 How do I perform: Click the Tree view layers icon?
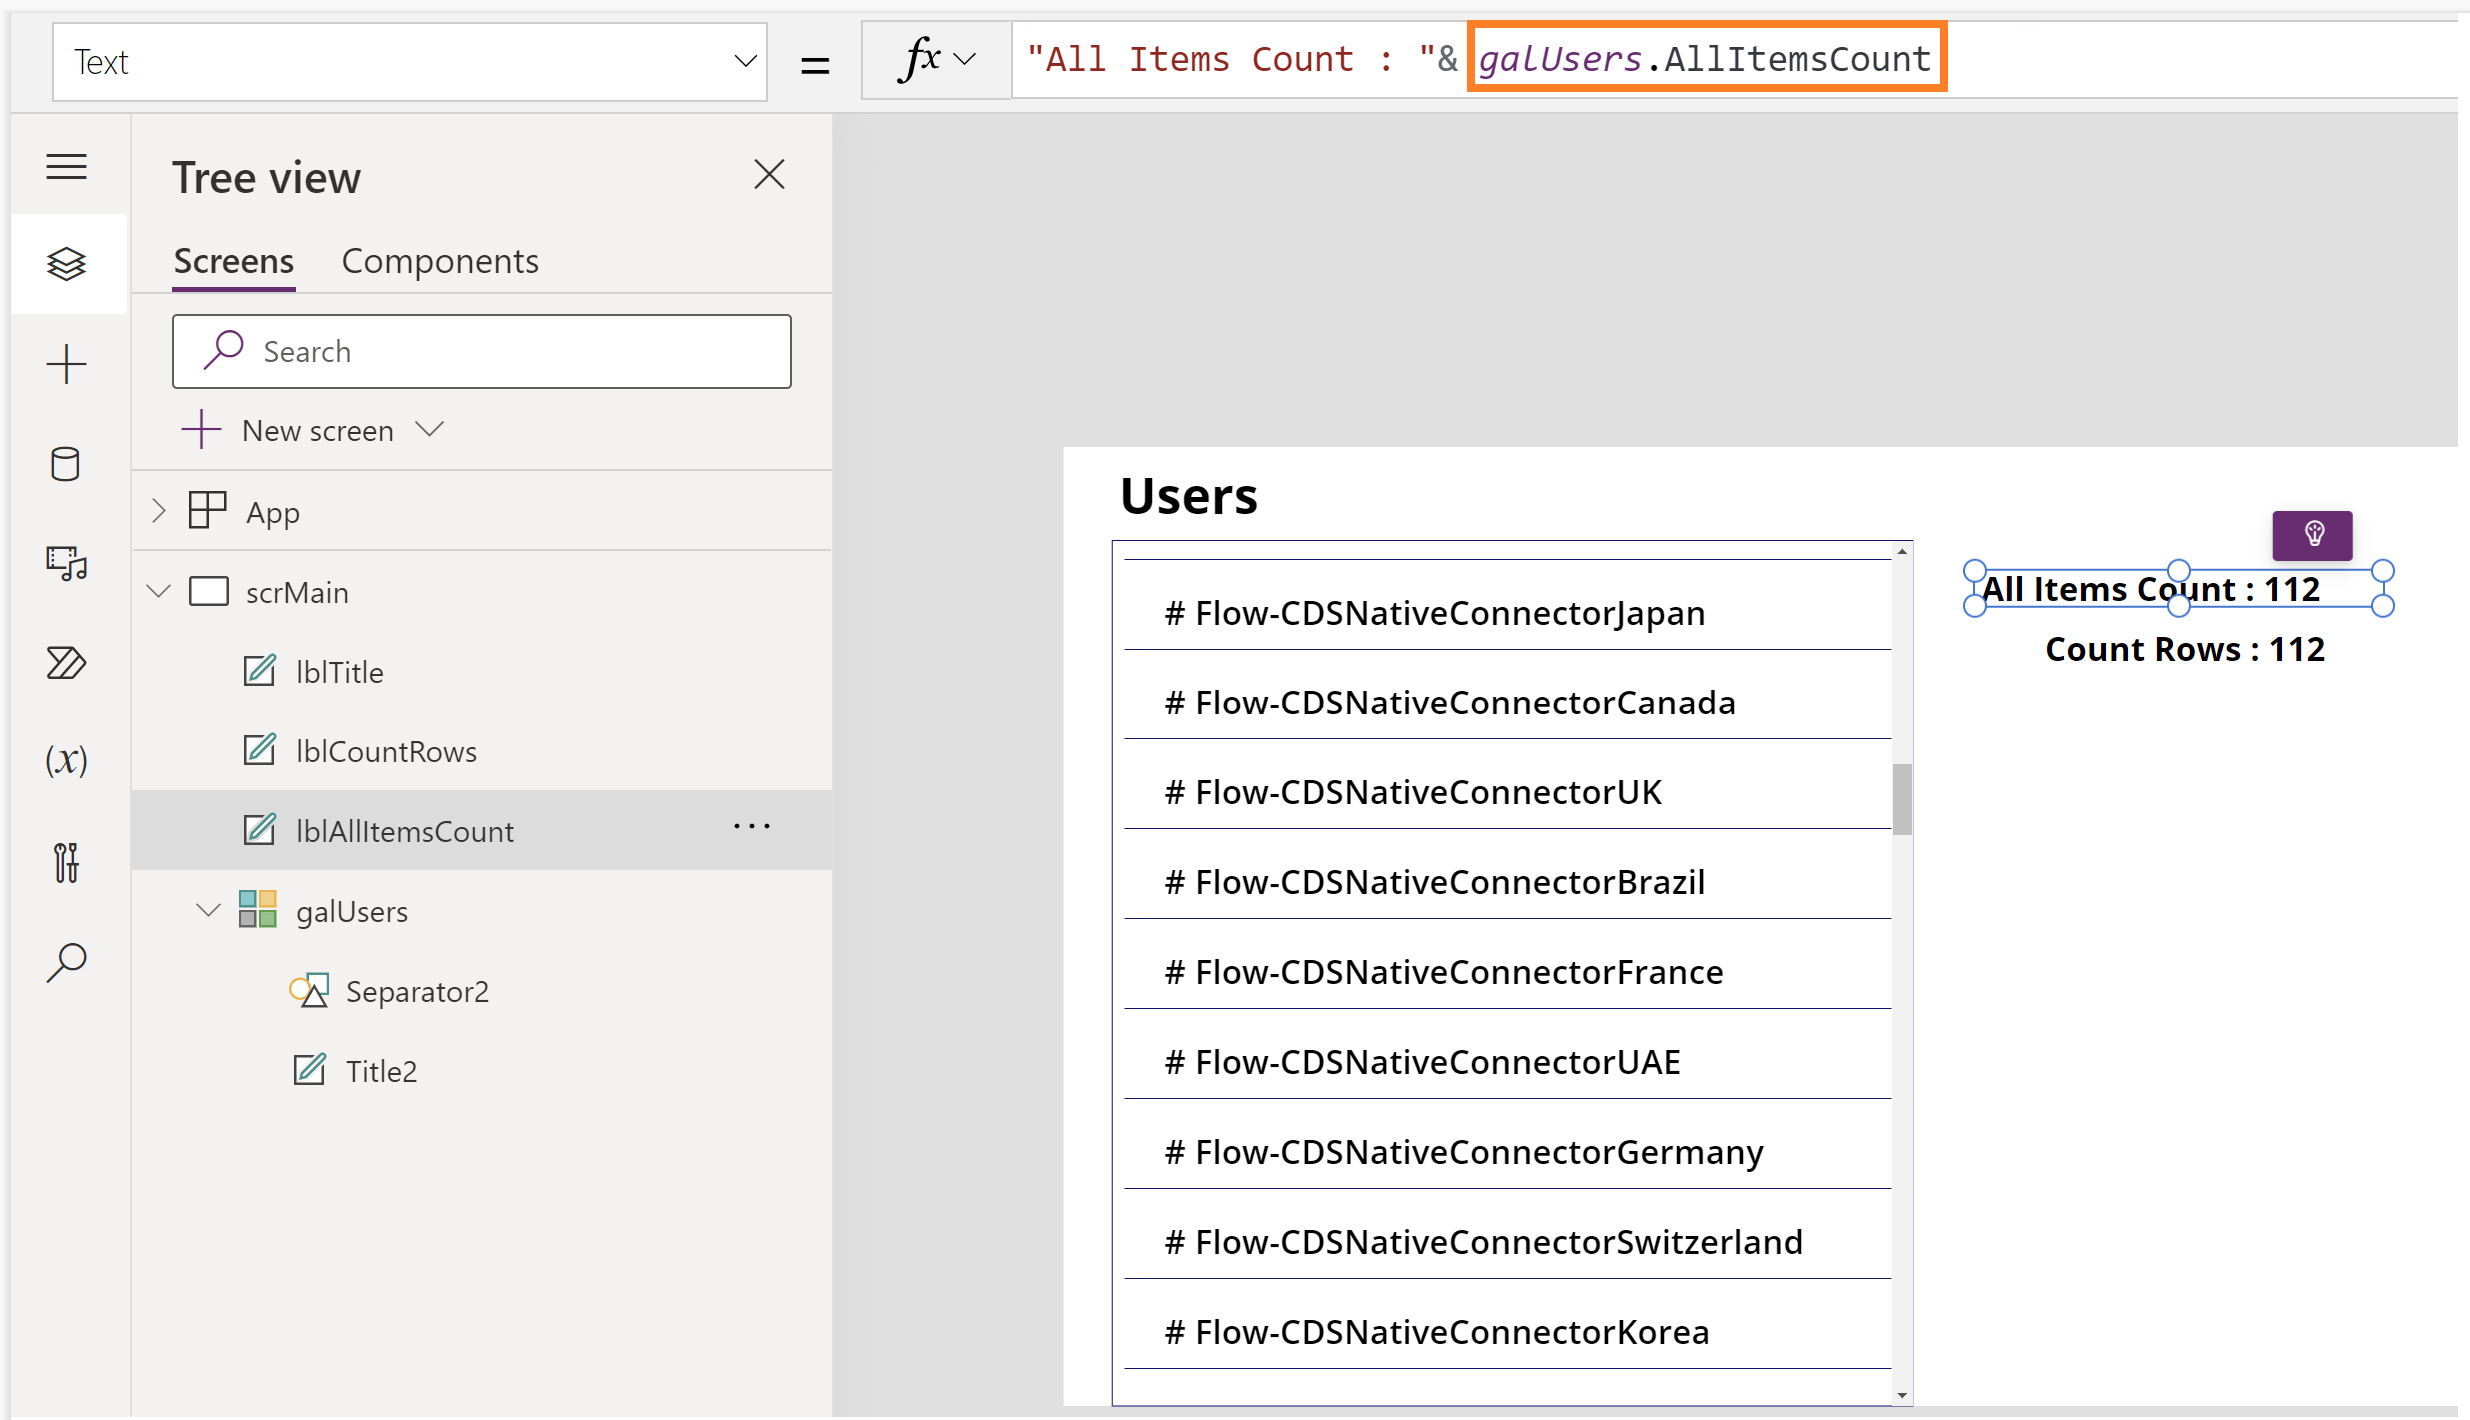click(66, 264)
